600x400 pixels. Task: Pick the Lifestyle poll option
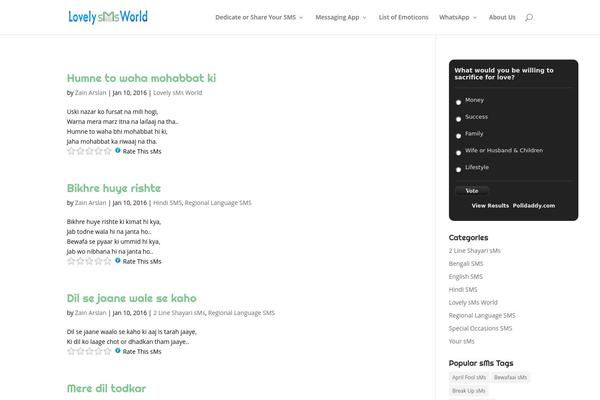tap(458, 170)
